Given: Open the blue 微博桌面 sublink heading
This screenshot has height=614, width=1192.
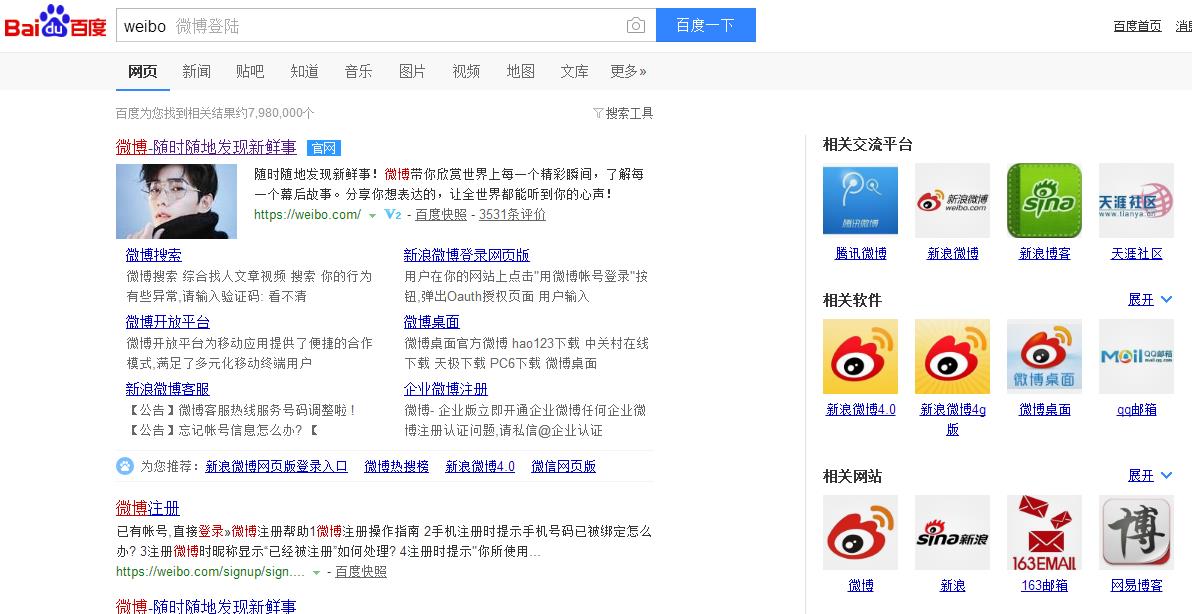Looking at the screenshot, I should point(431,322).
